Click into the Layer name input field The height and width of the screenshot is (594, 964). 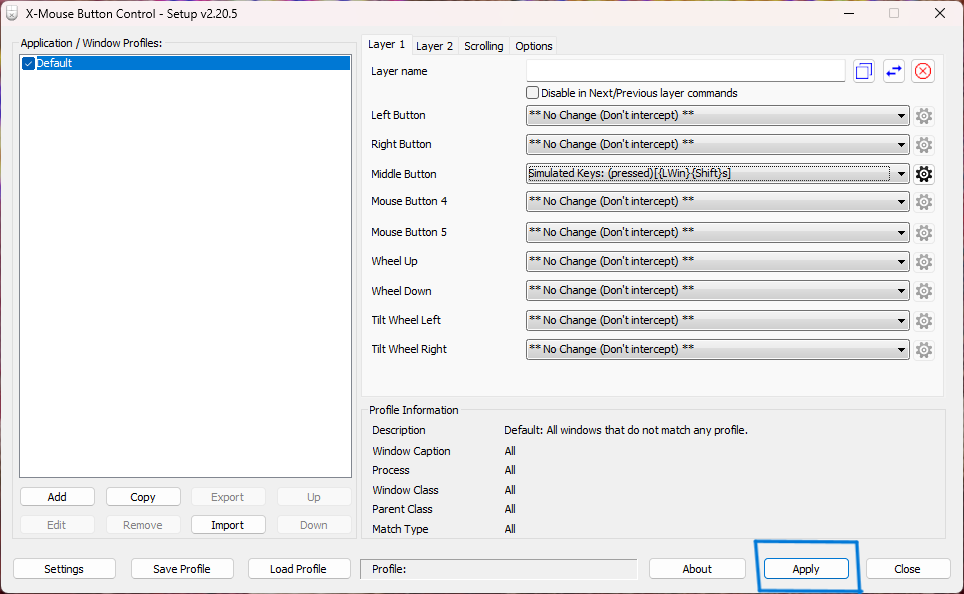685,71
